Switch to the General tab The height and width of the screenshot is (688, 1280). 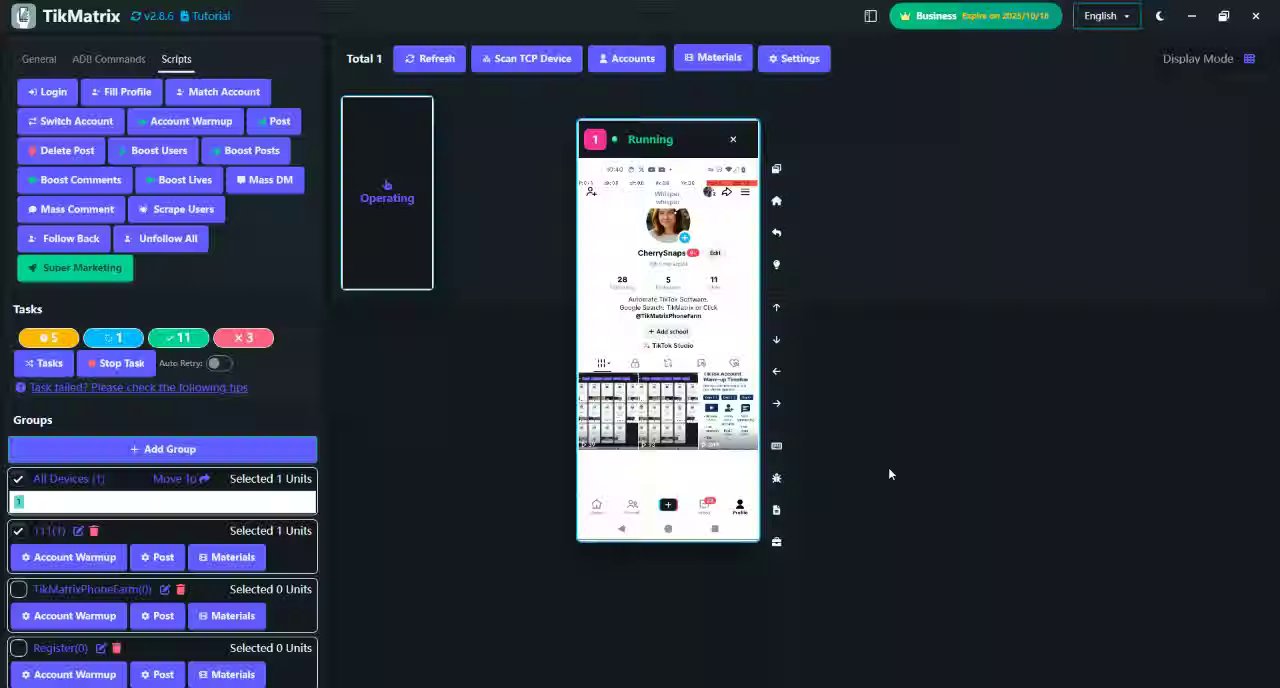[x=39, y=59]
